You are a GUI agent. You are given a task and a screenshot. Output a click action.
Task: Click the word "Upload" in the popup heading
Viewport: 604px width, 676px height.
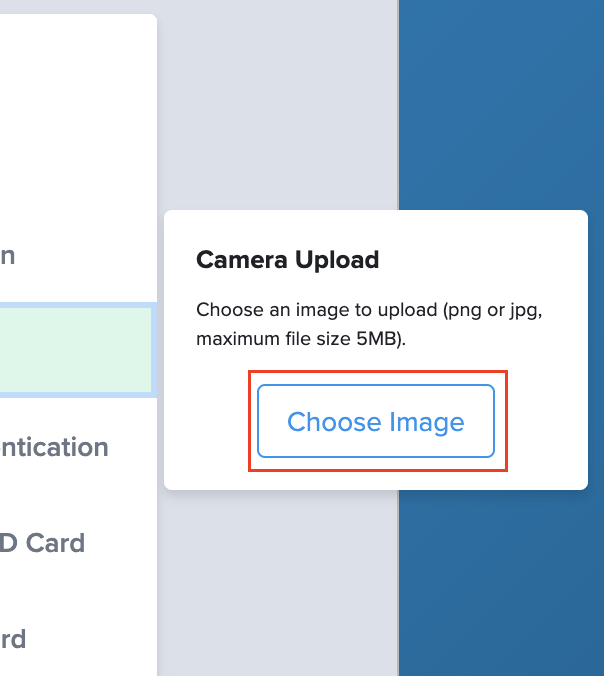[x=335, y=261]
